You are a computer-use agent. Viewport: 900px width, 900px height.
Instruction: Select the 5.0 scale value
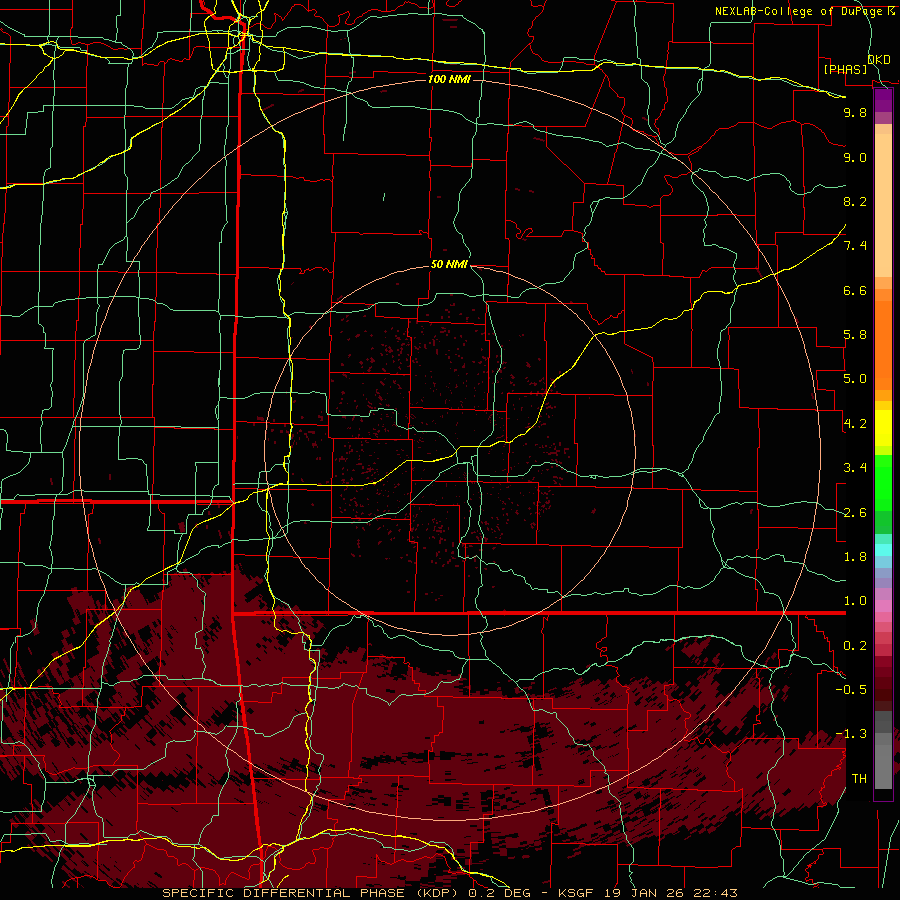pyautogui.click(x=855, y=379)
